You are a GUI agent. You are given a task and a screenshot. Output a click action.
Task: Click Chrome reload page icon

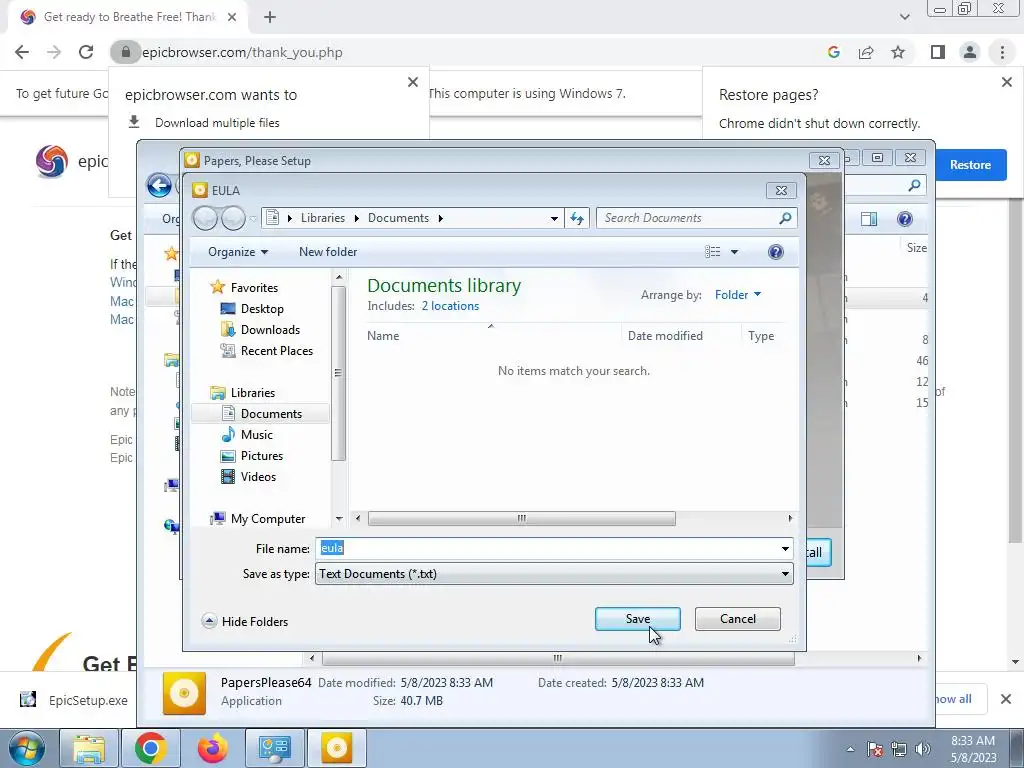(x=86, y=52)
